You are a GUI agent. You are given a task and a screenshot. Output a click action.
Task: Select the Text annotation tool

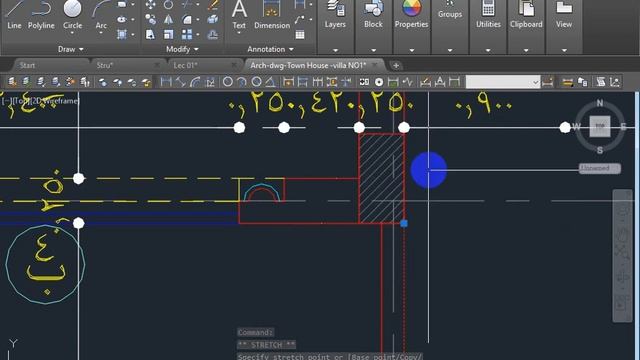pyautogui.click(x=239, y=15)
